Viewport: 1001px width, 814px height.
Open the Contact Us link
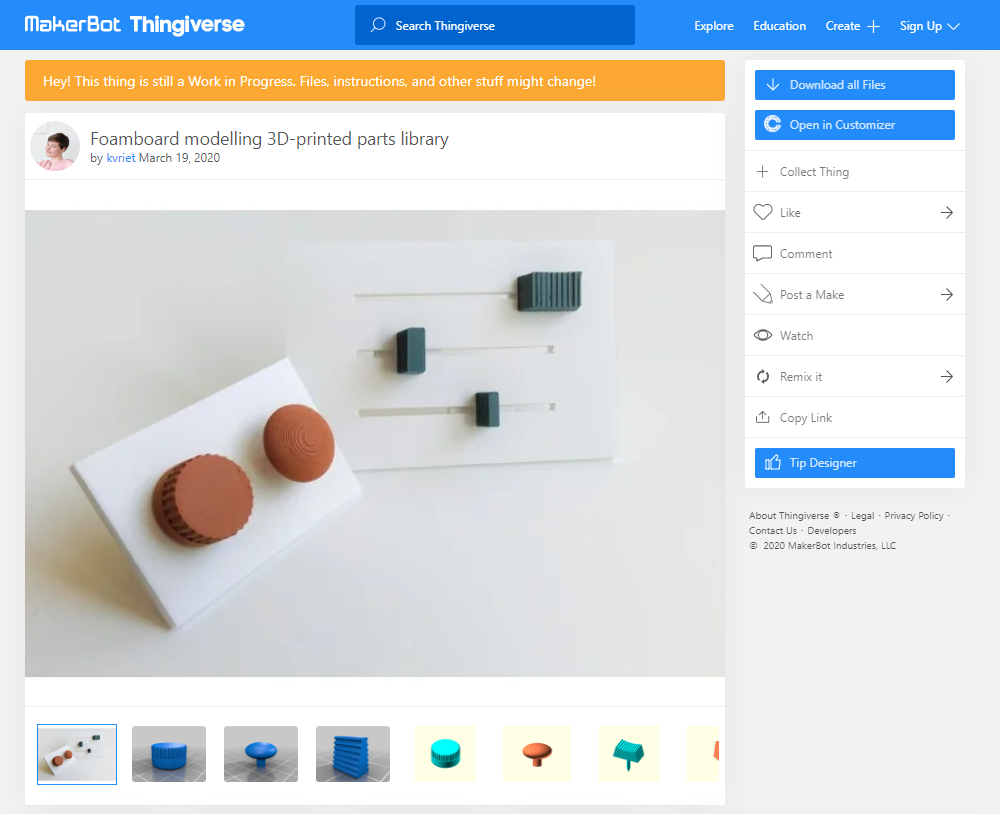772,531
